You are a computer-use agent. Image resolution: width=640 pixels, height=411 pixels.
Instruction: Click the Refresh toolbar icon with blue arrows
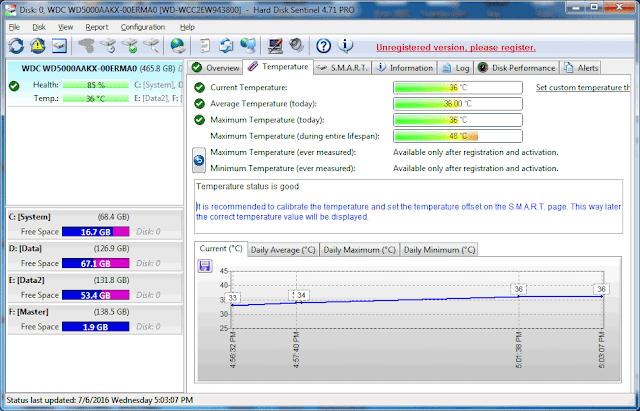[16, 46]
